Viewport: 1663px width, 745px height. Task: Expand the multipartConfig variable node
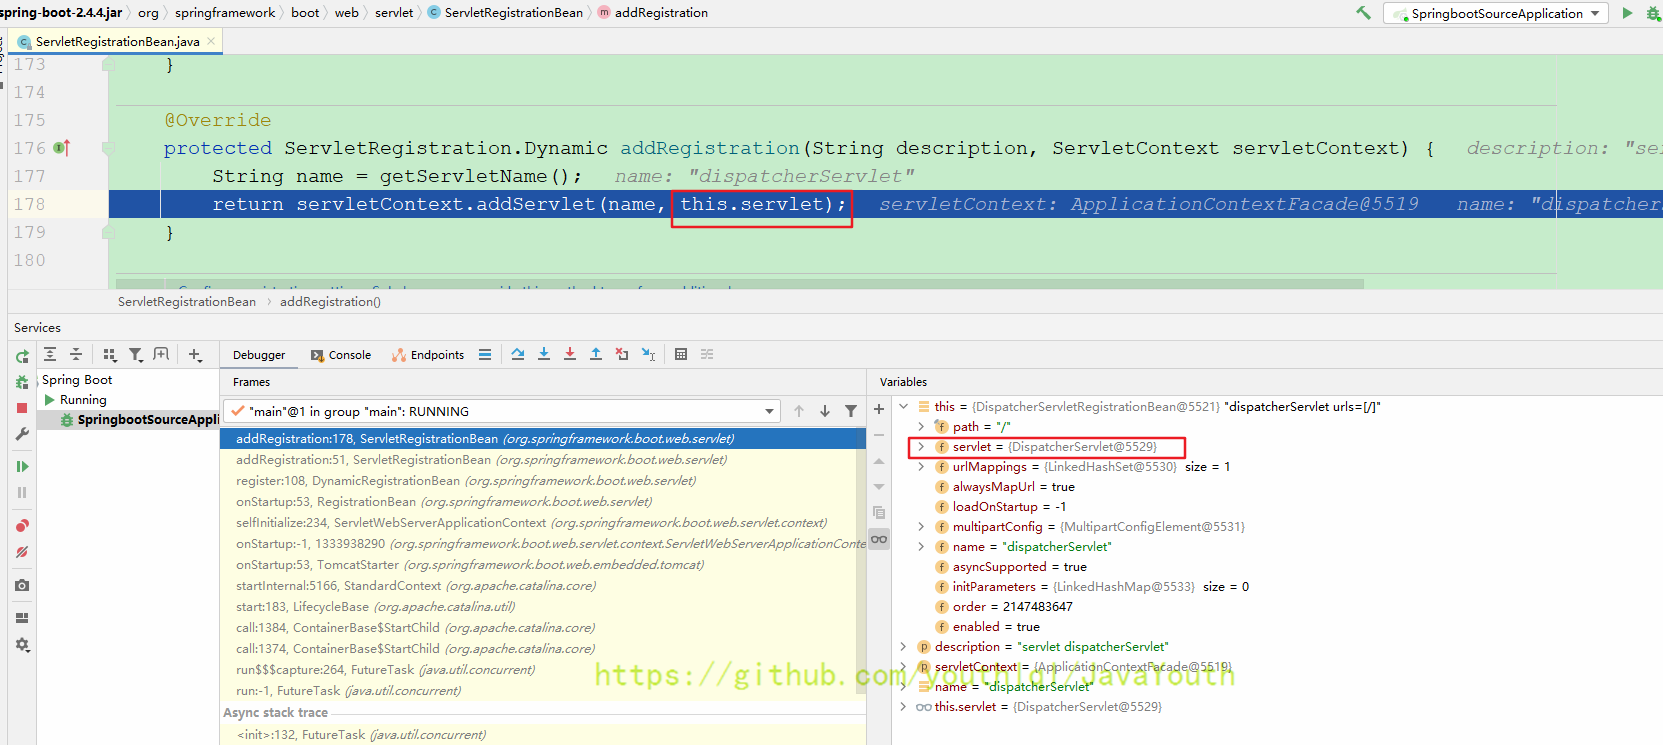(921, 527)
